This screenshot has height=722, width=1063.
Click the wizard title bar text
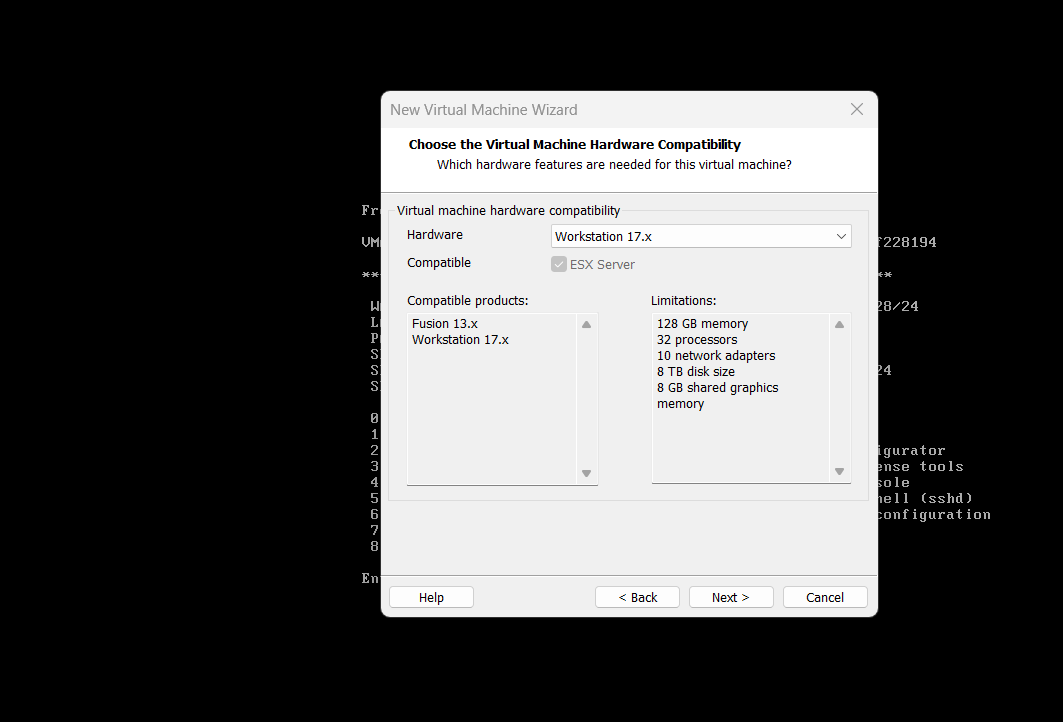484,110
